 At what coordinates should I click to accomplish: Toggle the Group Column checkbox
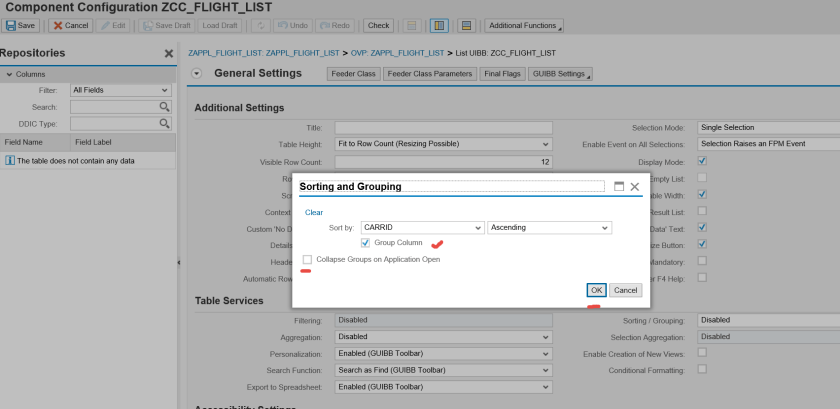(365, 243)
